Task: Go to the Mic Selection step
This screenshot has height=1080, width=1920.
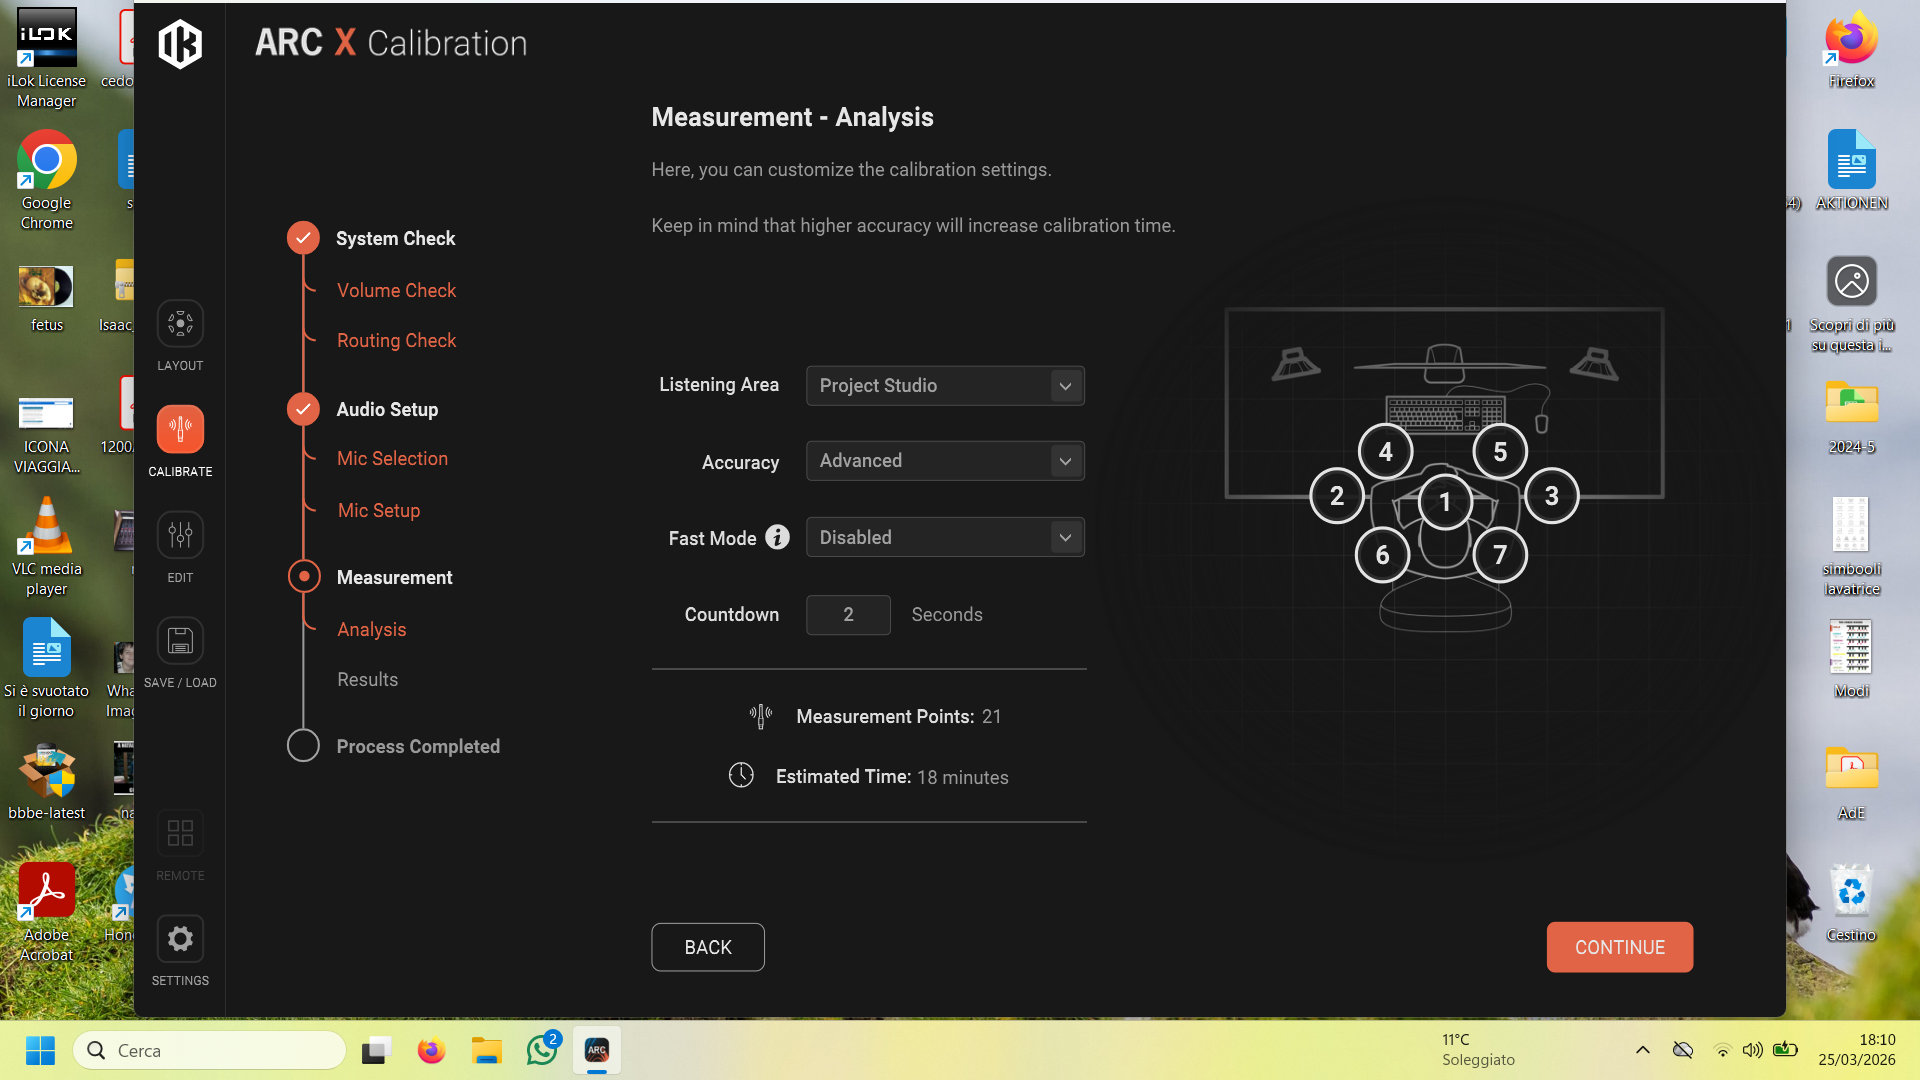Action: point(392,459)
